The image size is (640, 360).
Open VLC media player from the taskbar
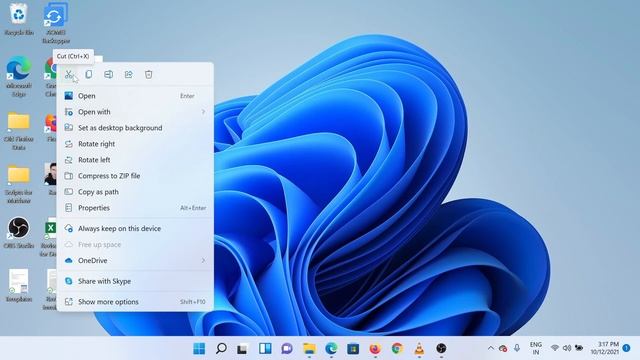tap(419, 349)
